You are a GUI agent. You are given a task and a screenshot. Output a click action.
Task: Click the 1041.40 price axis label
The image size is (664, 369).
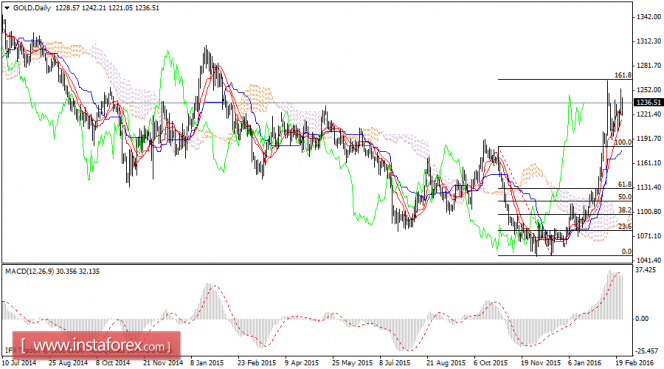(x=648, y=260)
